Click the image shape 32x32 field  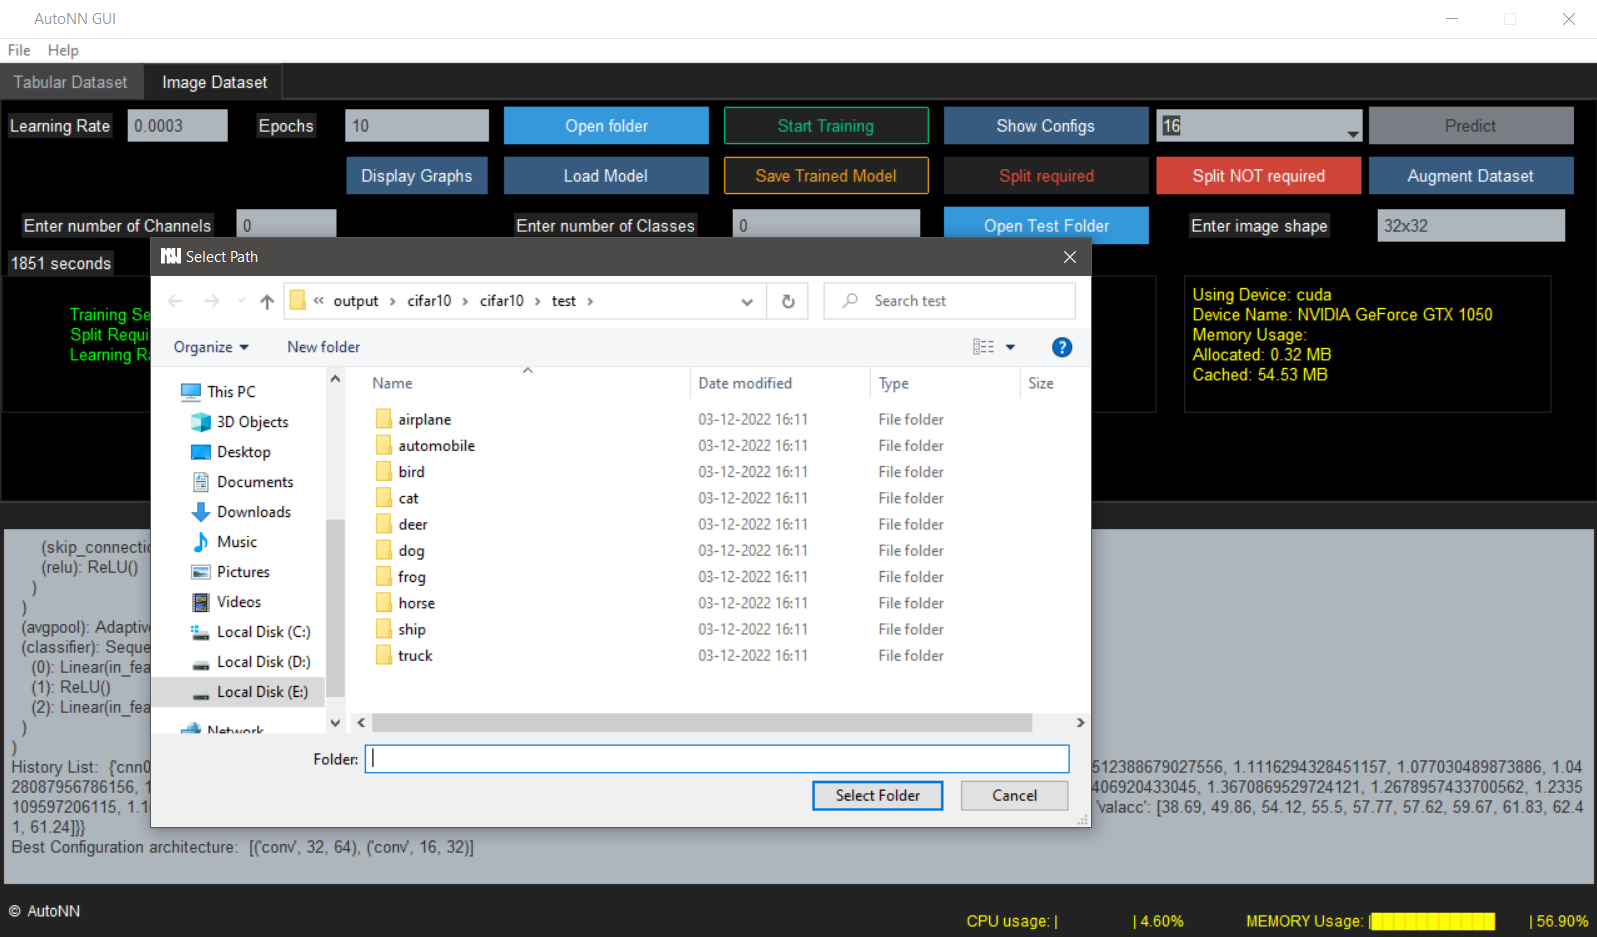click(x=1471, y=226)
